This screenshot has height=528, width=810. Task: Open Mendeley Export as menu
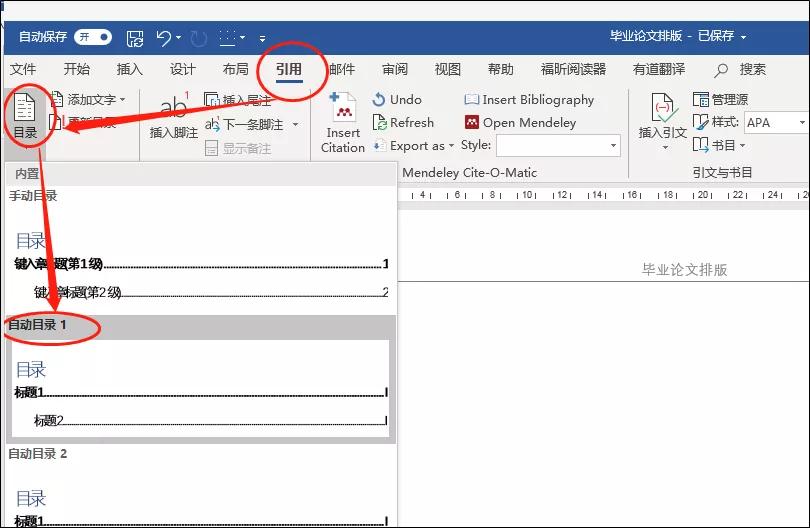point(413,146)
